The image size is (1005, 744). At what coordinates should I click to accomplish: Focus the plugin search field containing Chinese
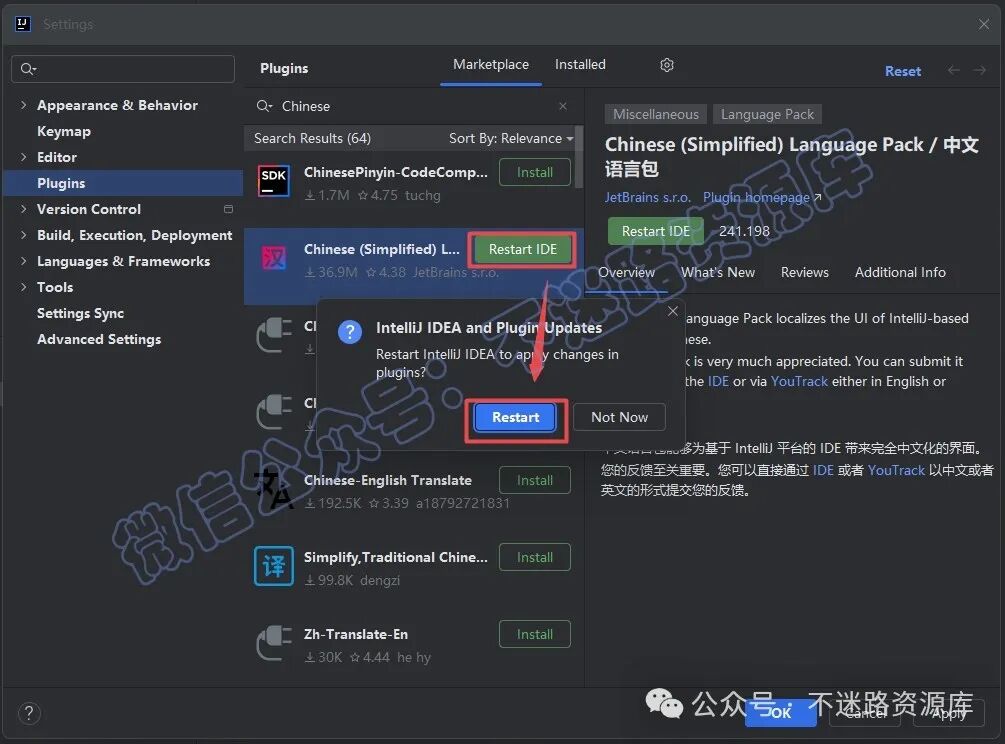click(x=413, y=106)
